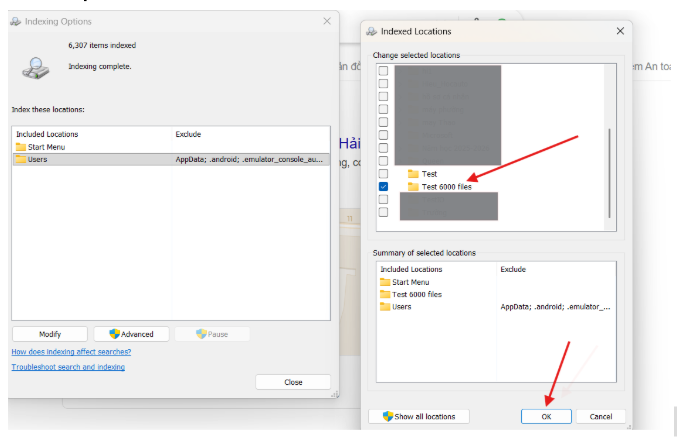Viewport: 681px width, 447px height.
Task: Click the Test folder icon in location tree
Action: pyautogui.click(x=413, y=174)
